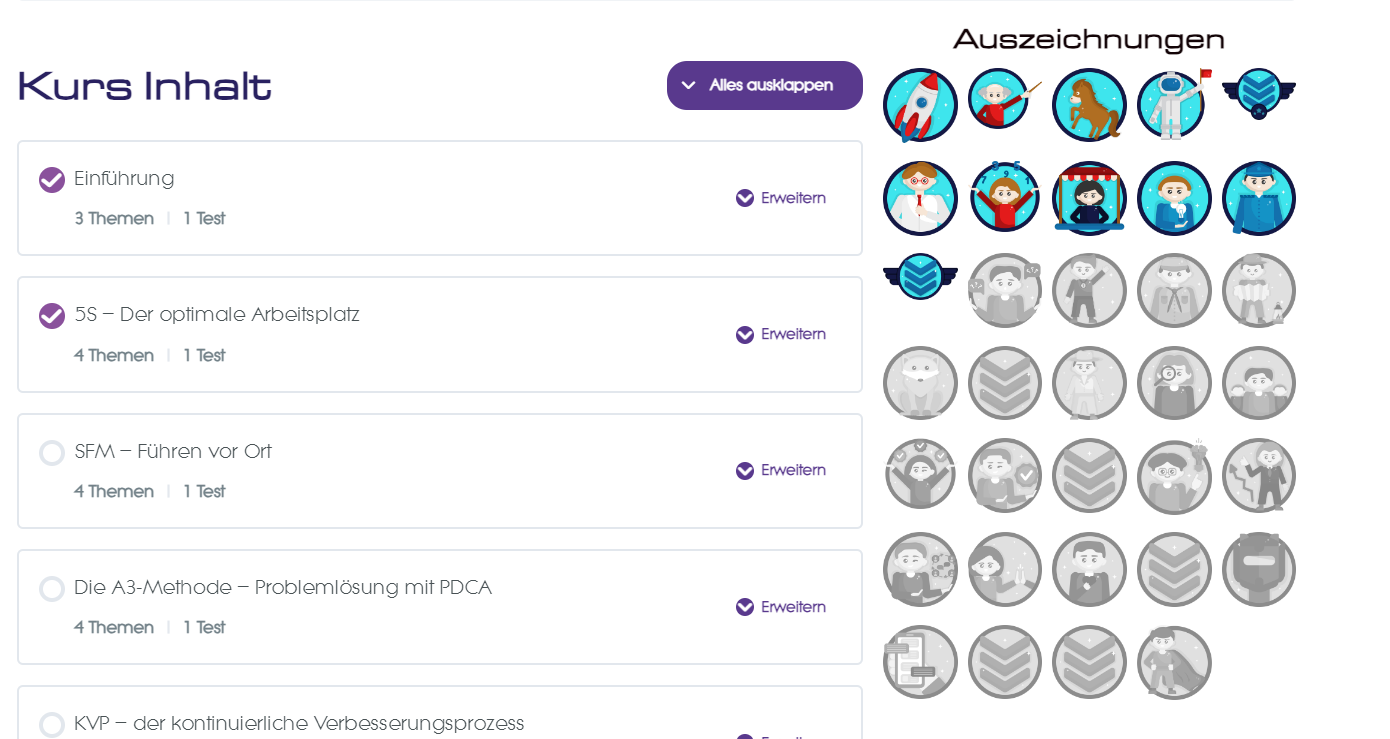
Task: Expand the Einführung section via Erweitern
Action: pos(781,198)
